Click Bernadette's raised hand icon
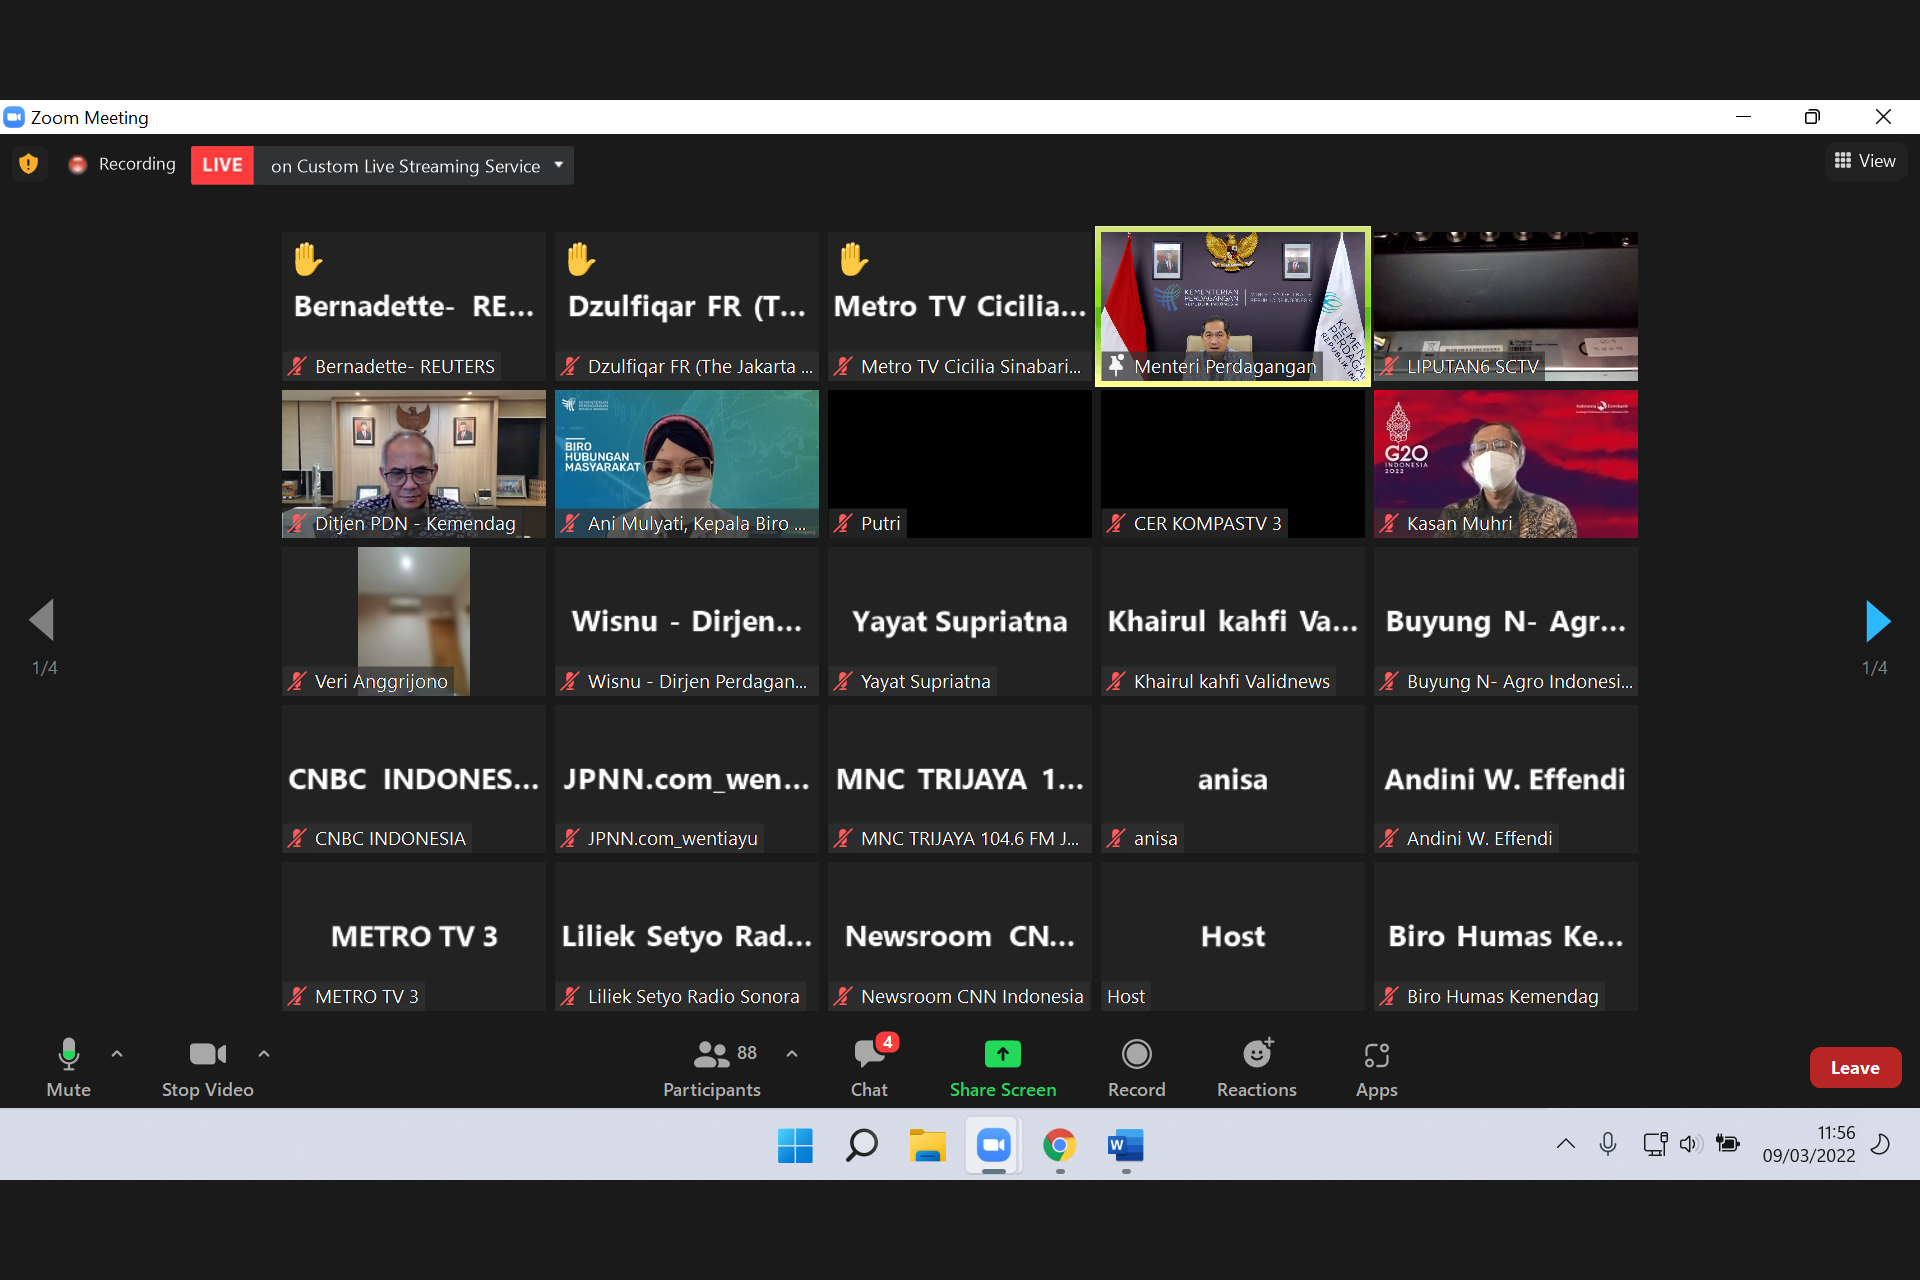 point(307,260)
